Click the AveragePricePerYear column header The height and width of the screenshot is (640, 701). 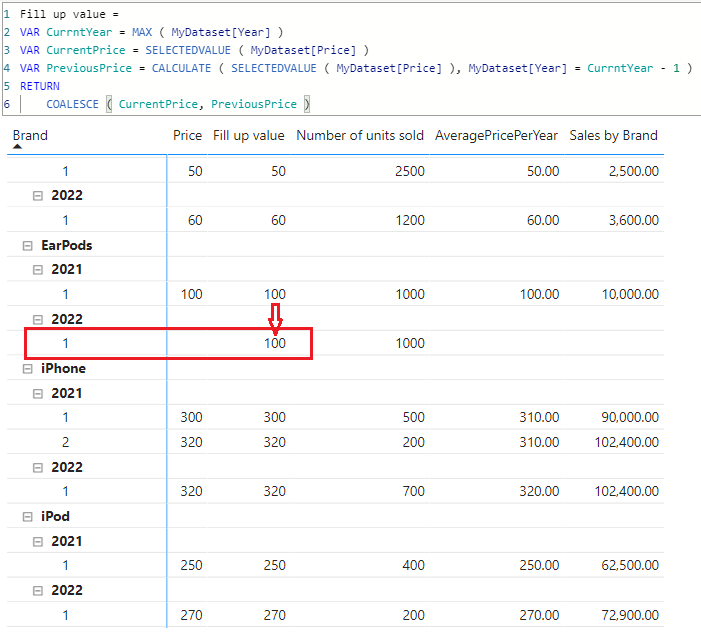click(496, 135)
